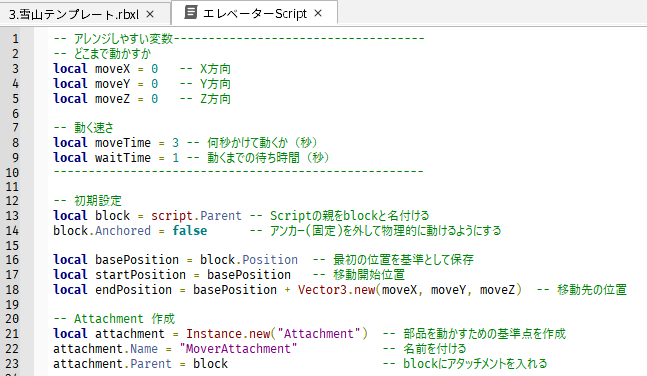Click the comment 名前を付ける on line 22
This screenshot has height=376, width=647.
click(434, 349)
